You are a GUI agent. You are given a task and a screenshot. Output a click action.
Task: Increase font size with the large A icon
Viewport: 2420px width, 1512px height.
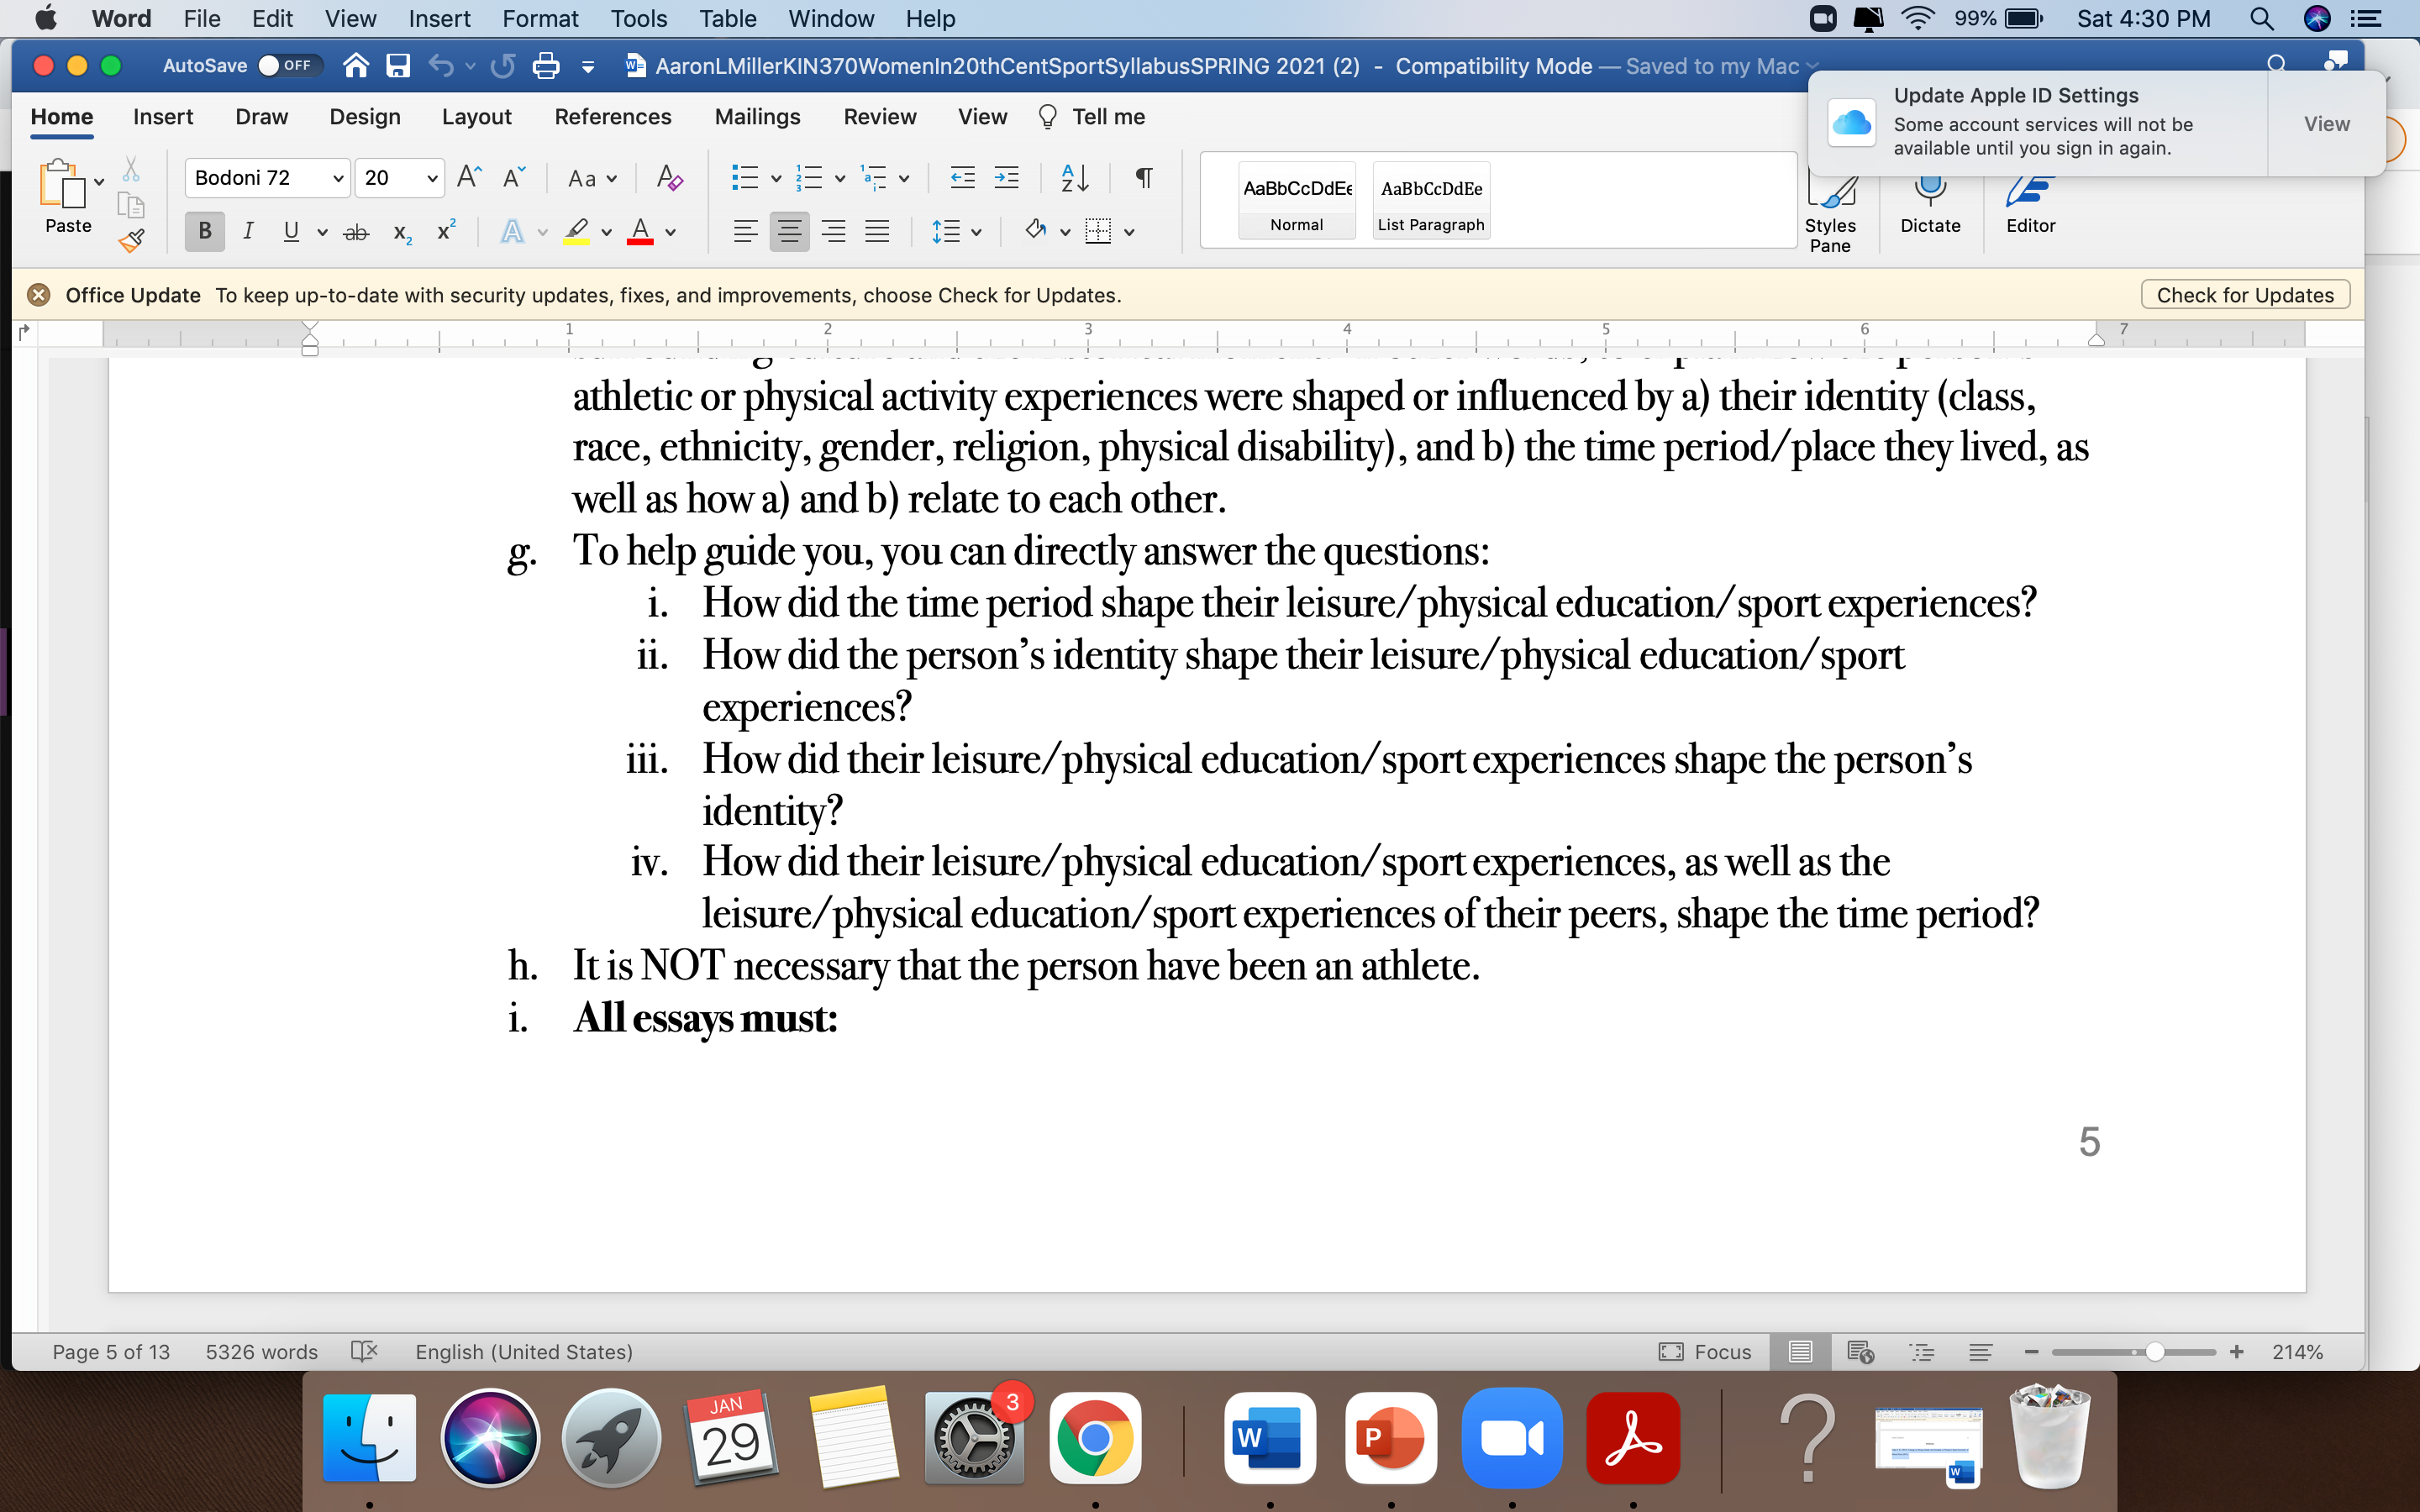point(469,178)
